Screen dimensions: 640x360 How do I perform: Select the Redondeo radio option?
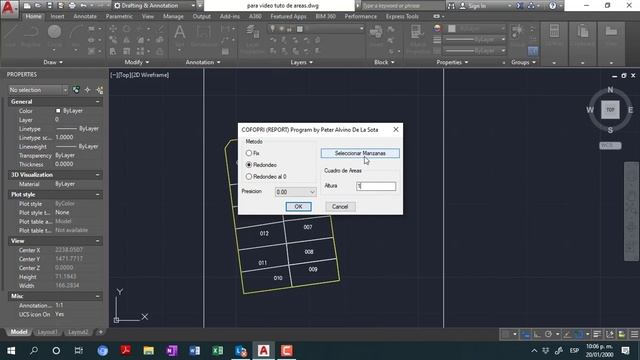[x=249, y=165]
